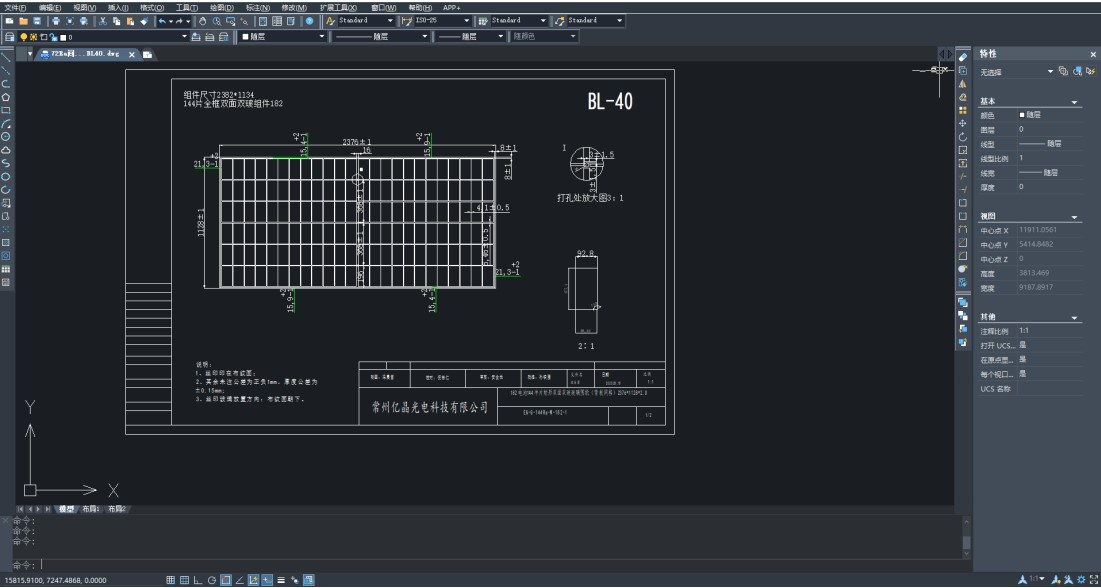Screen dimensions: 1101x588
Task: Switch to the 布局1 layout tab
Action: click(90, 509)
